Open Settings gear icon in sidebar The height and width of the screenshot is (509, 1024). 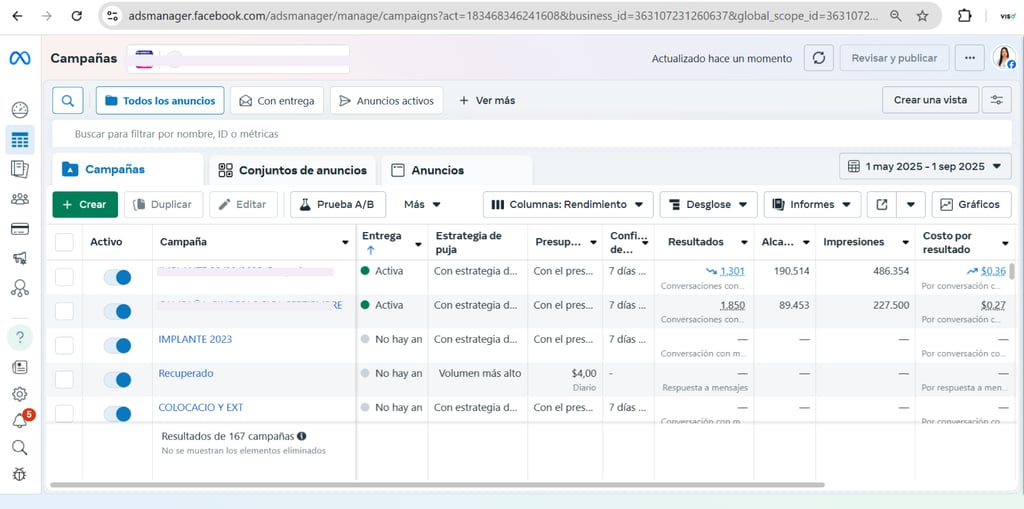pos(20,394)
